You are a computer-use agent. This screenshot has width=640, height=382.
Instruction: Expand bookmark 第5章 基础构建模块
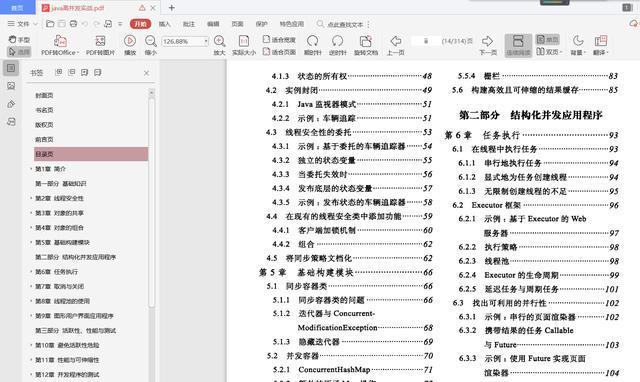point(31,242)
